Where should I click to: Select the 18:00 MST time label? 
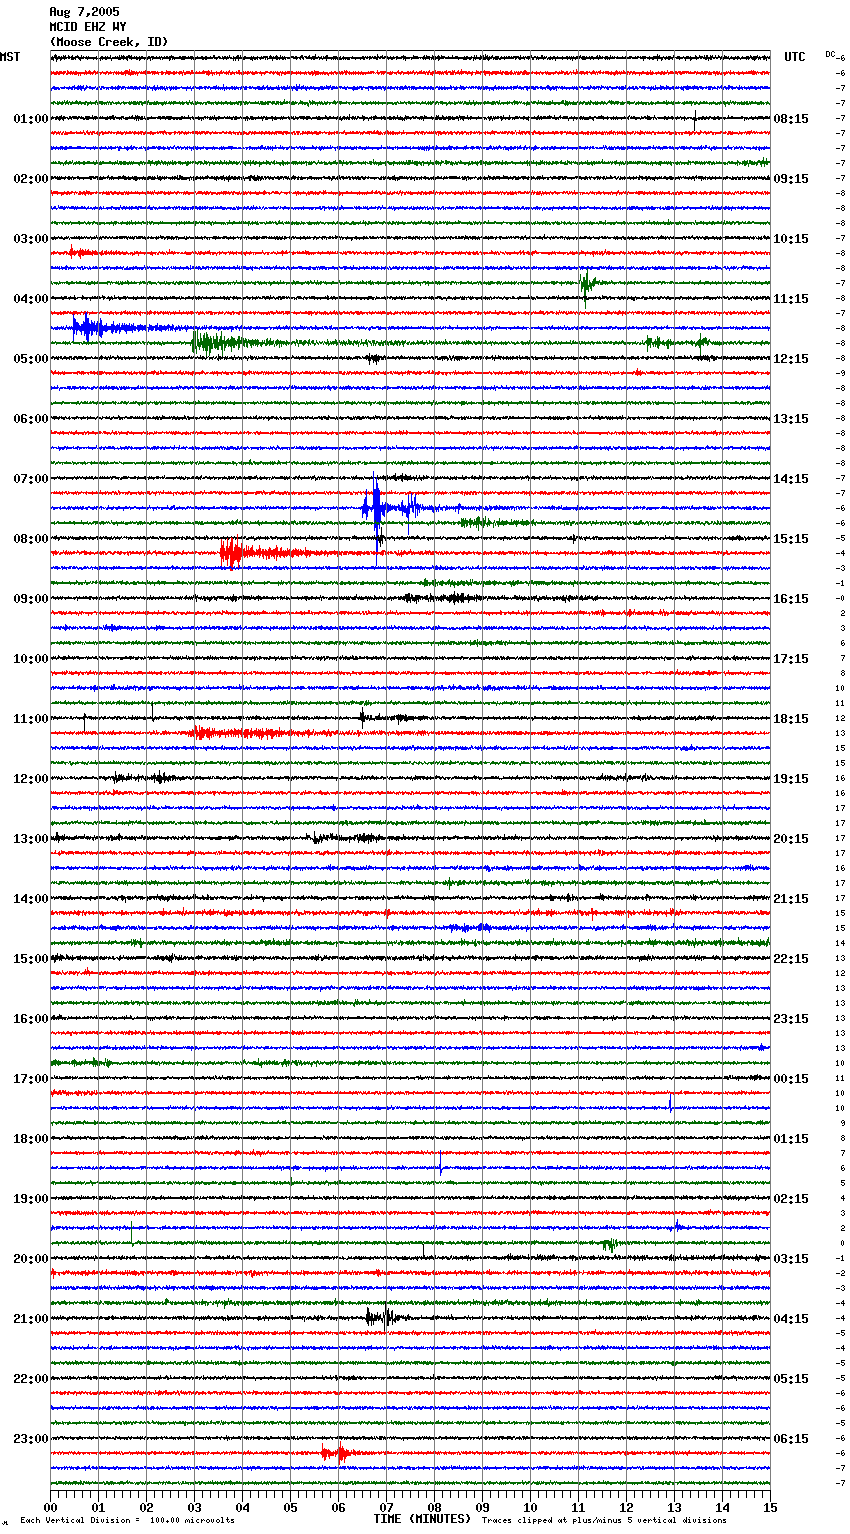click(x=31, y=1139)
